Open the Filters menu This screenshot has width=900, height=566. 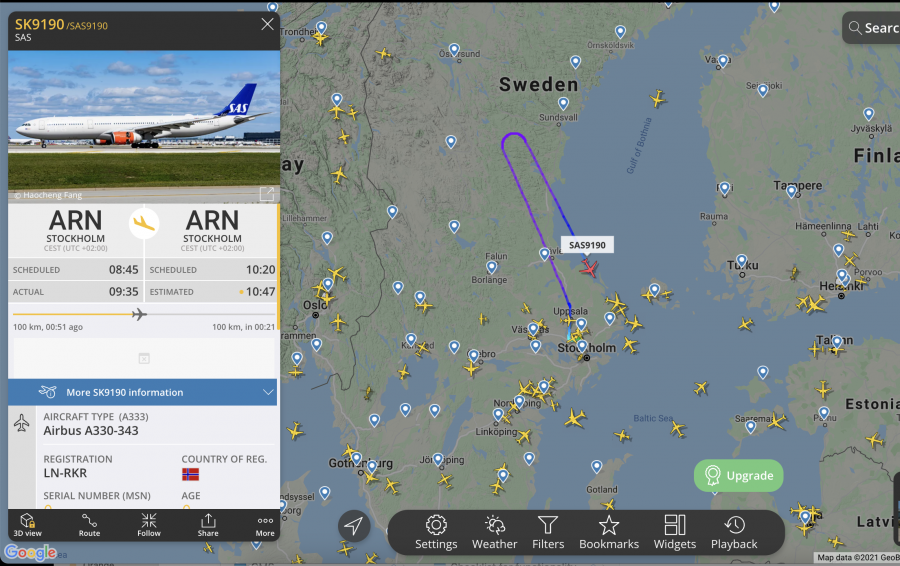pos(548,533)
